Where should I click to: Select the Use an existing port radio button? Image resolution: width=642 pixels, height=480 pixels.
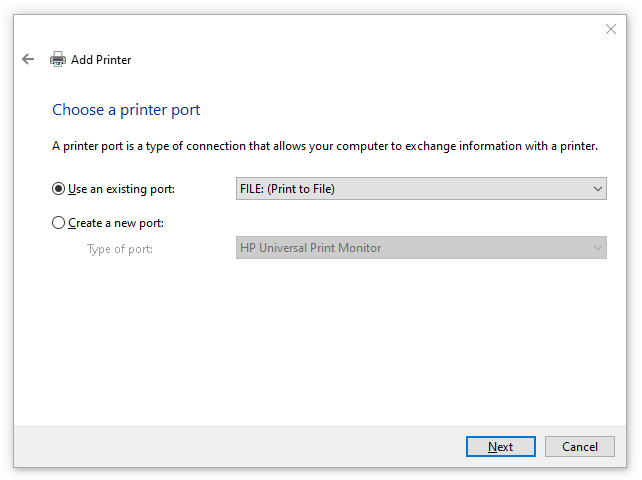(59, 189)
